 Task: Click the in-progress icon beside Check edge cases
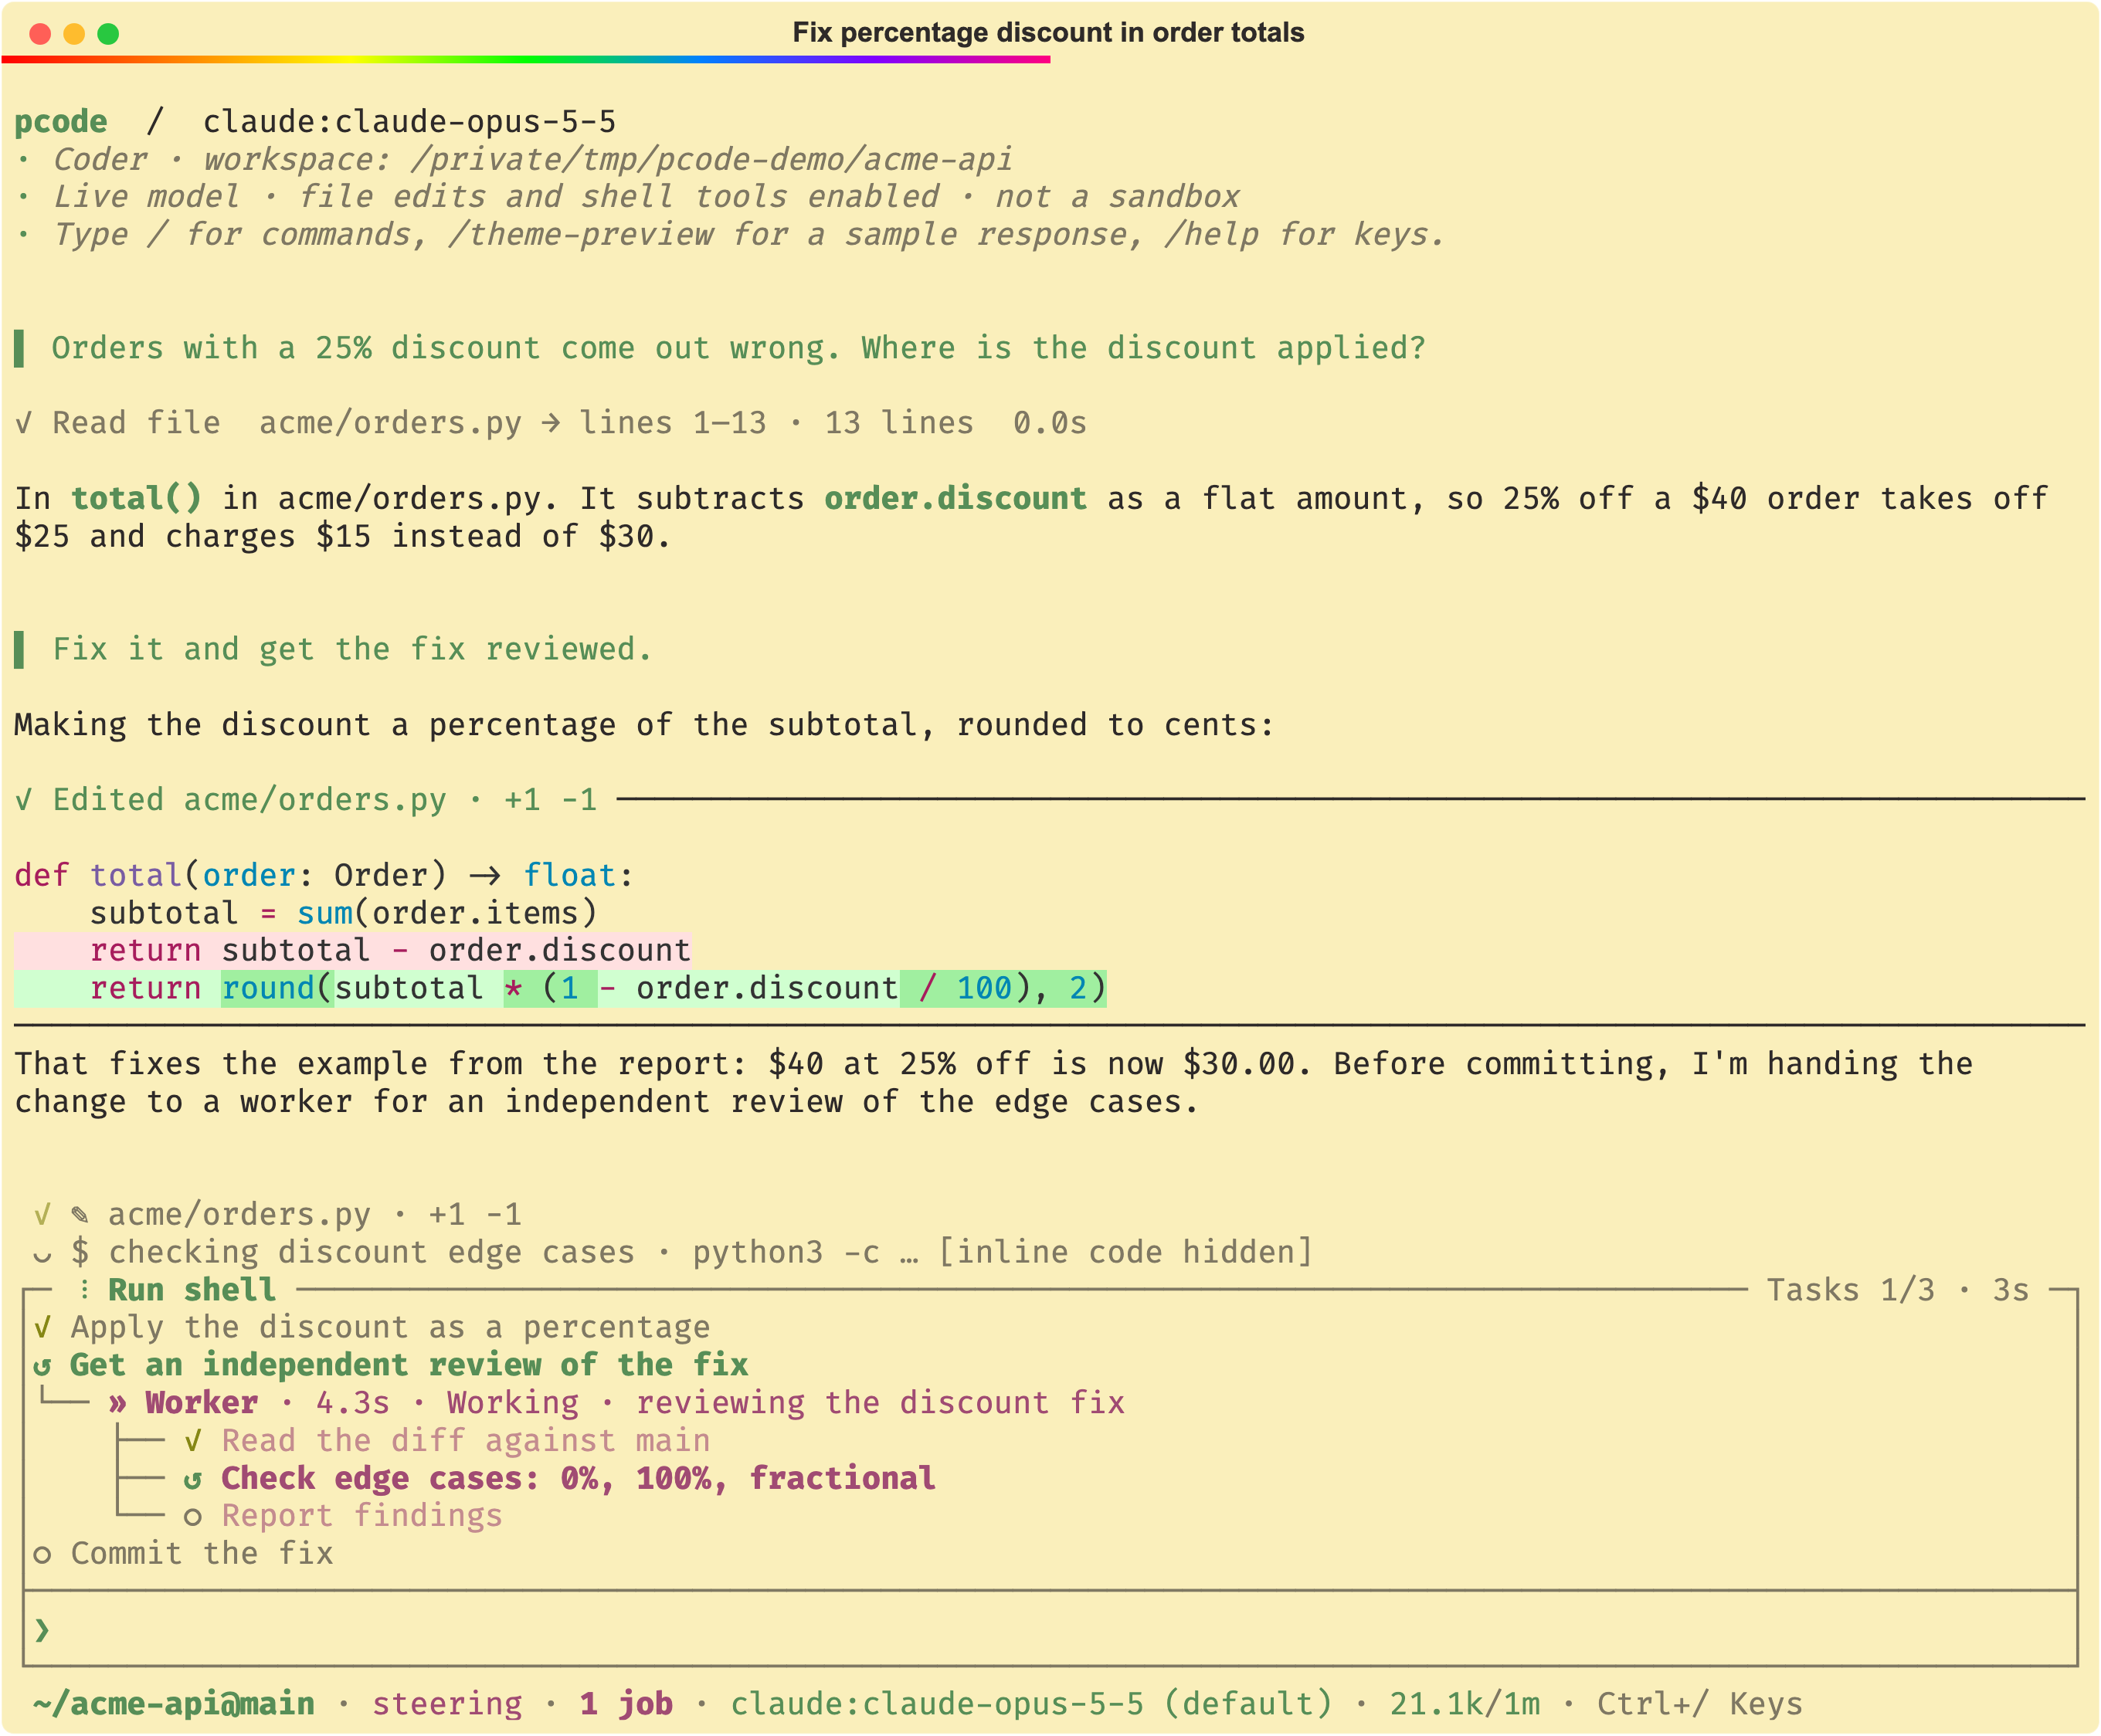point(193,1479)
